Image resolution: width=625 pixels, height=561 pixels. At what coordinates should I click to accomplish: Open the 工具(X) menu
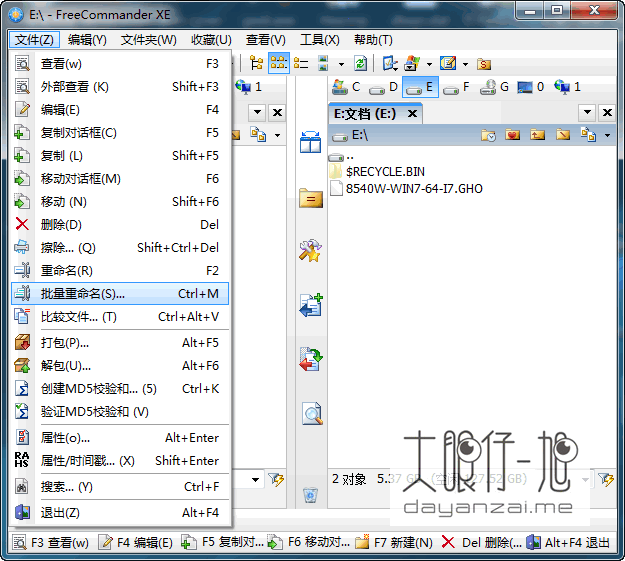point(320,39)
